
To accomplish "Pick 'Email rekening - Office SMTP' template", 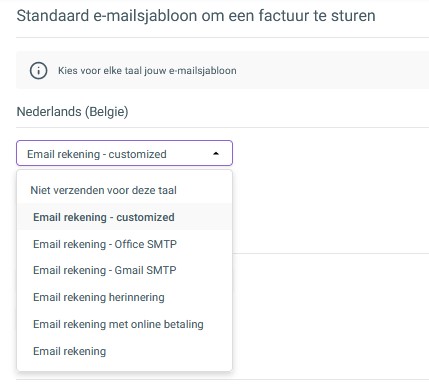I will 124,244.
